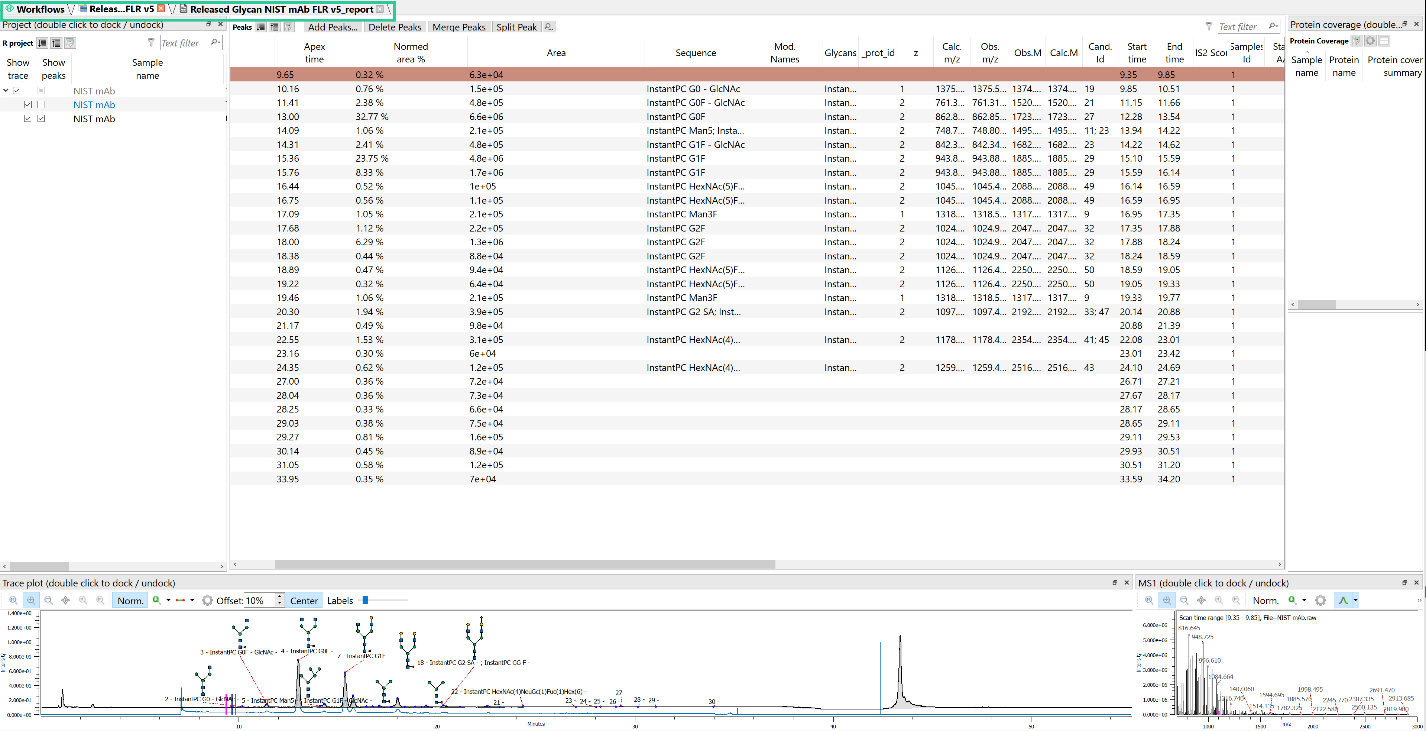Click funnel filter icon in Project panel
This screenshot has width=1426, height=731.
click(151, 43)
